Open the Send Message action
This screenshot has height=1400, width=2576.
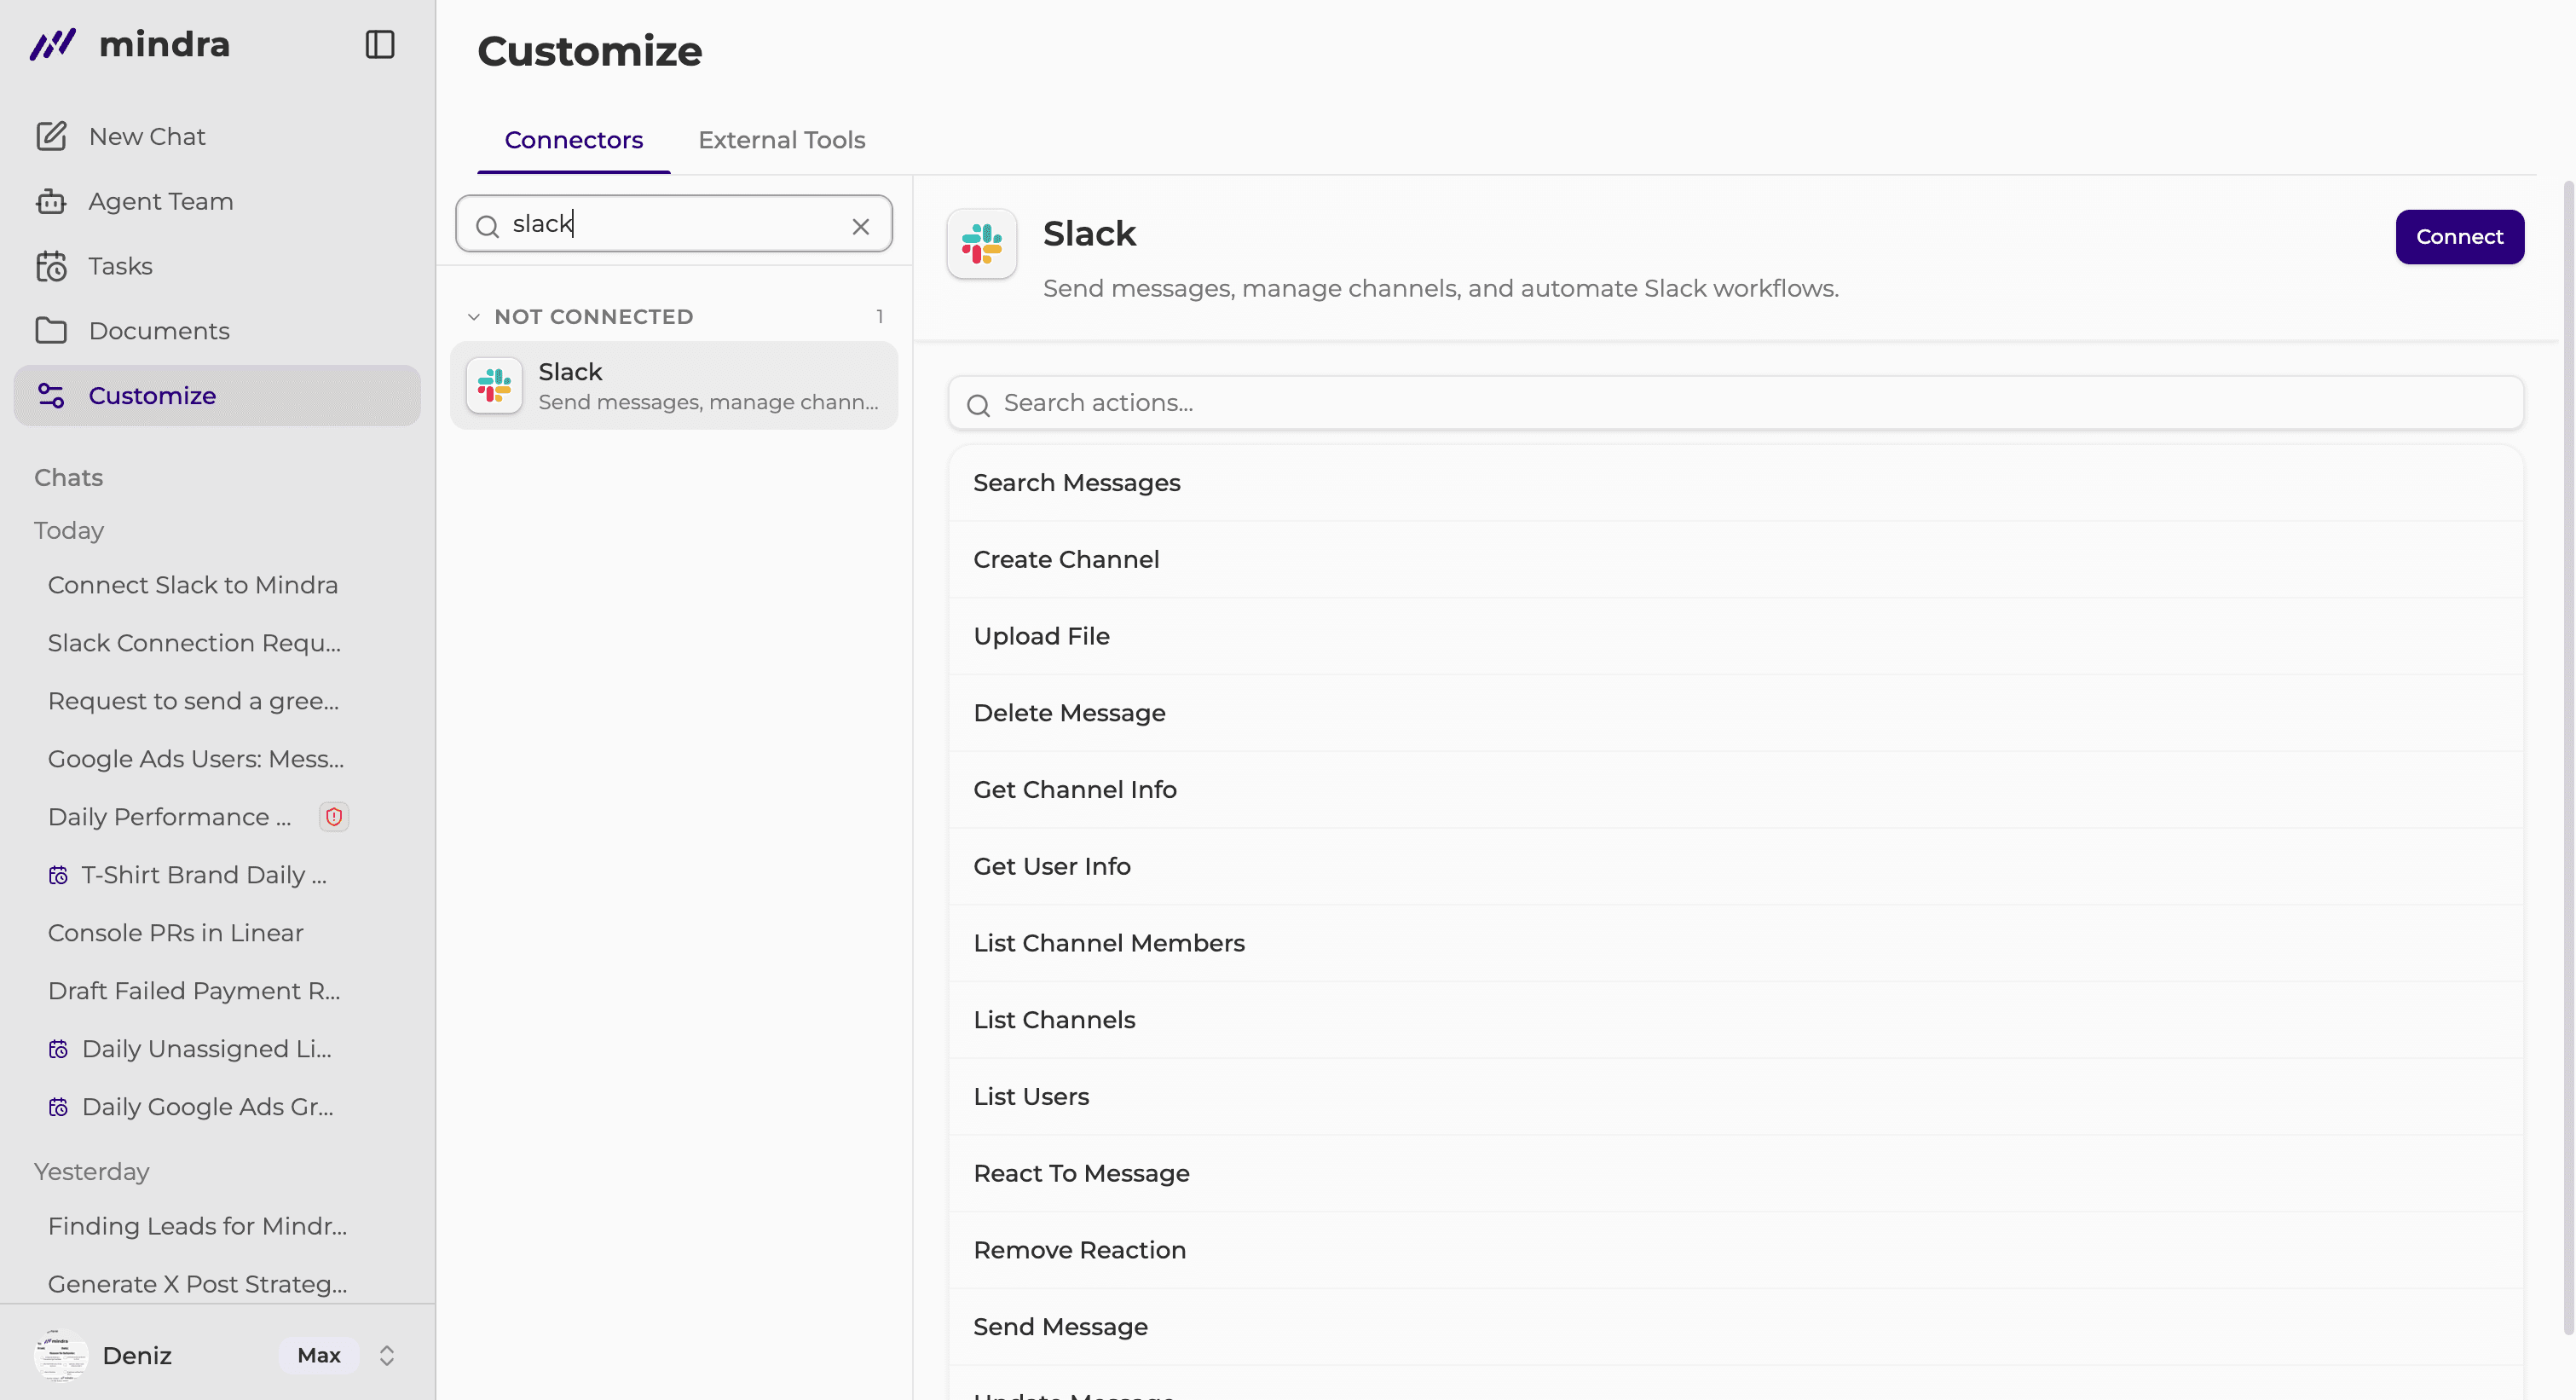[1736, 1327]
